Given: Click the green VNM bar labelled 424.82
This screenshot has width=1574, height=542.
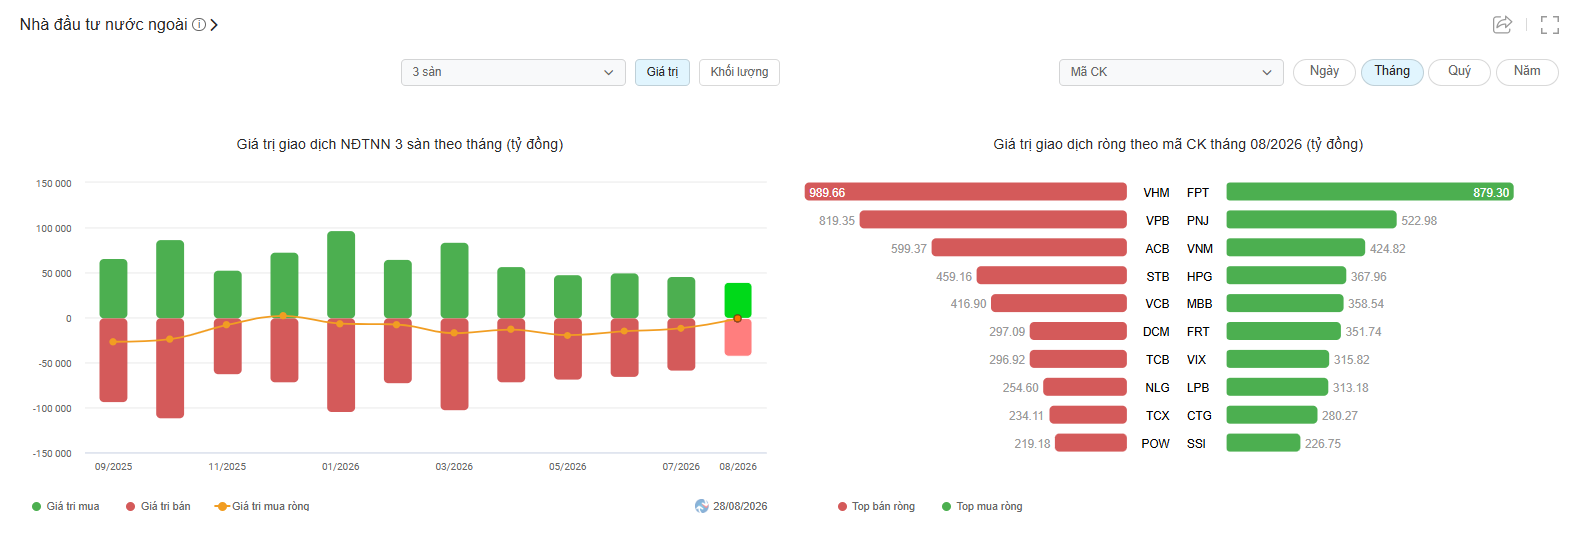Looking at the screenshot, I should 1296,248.
